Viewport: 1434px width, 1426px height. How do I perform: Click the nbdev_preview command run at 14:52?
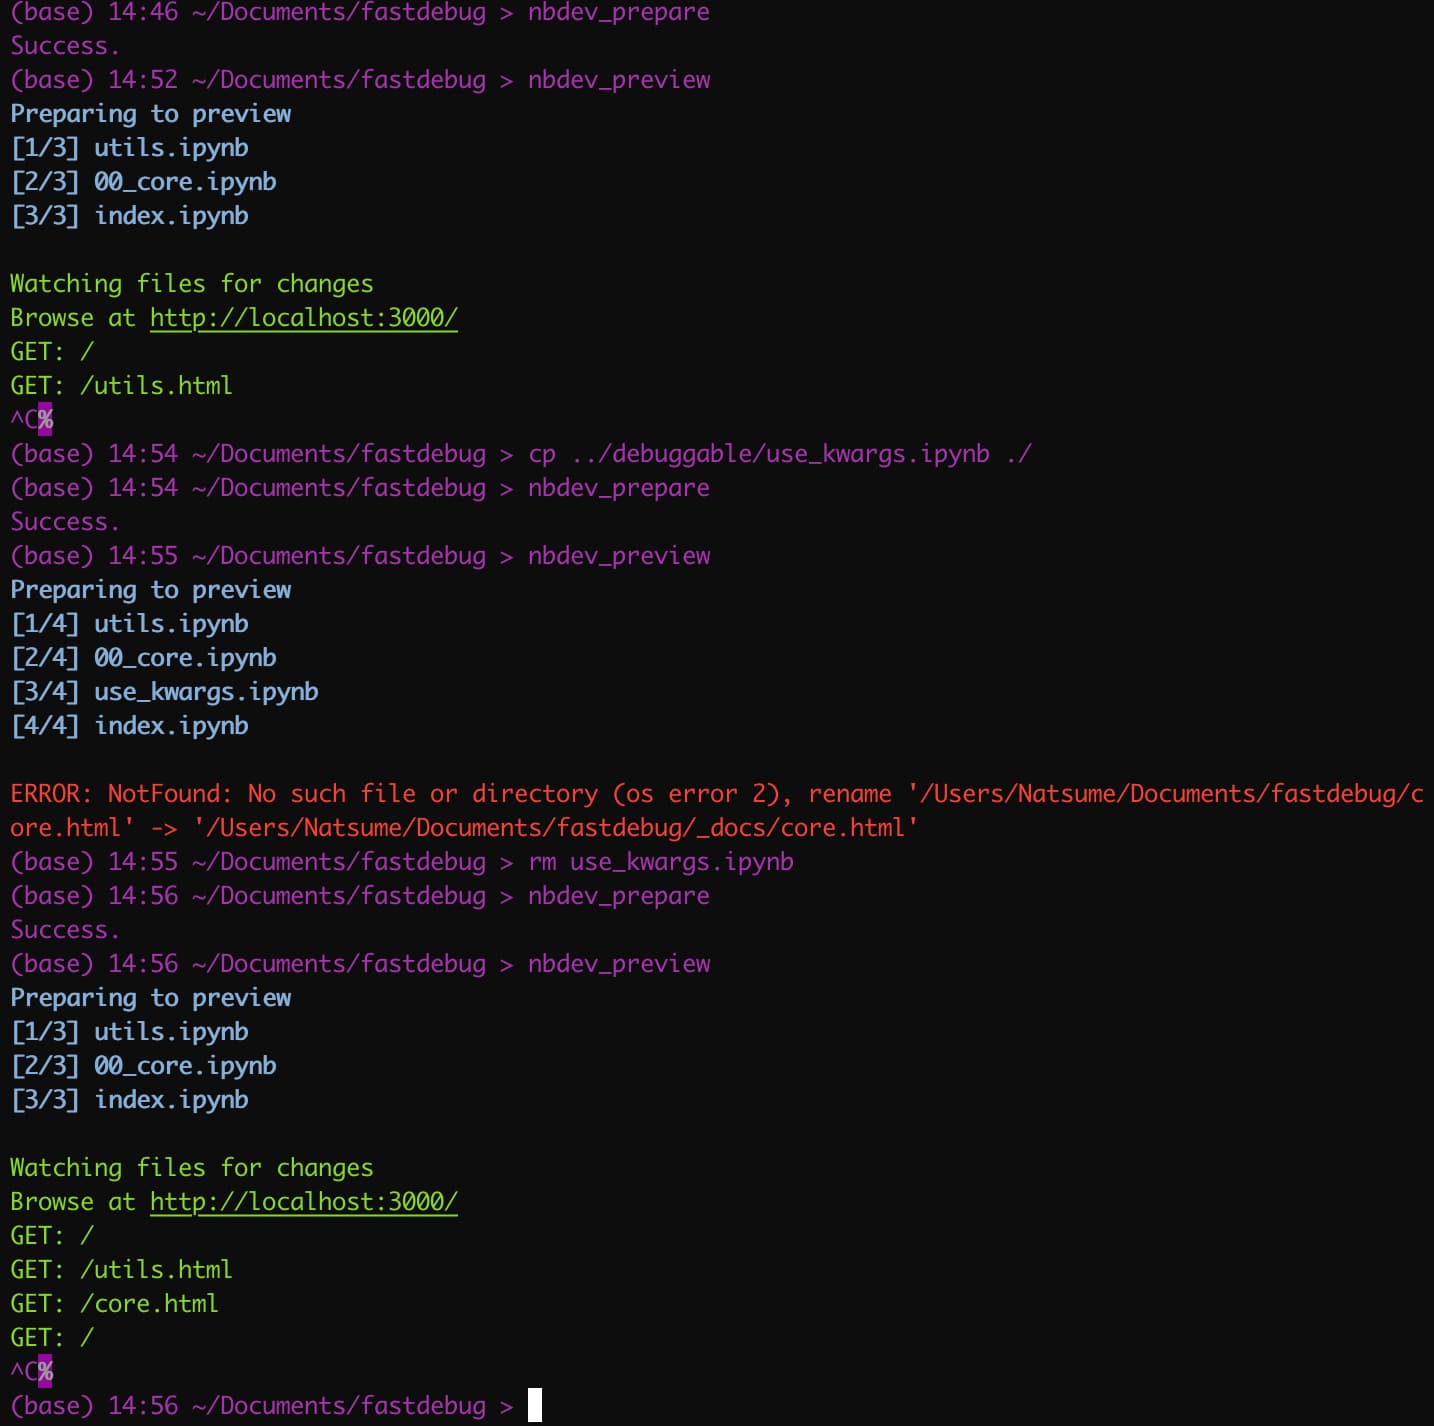[x=618, y=80]
